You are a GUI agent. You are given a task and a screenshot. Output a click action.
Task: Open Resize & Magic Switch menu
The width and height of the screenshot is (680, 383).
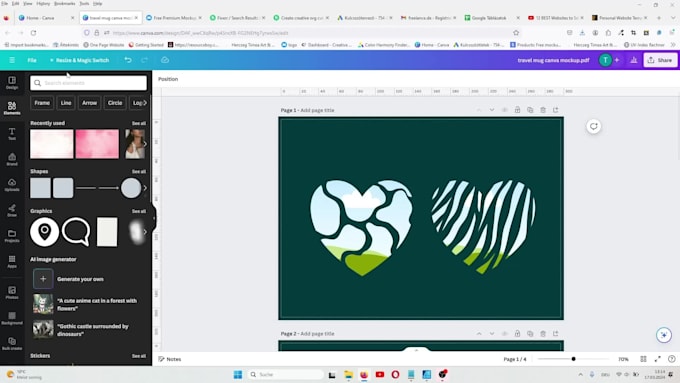[79, 60]
